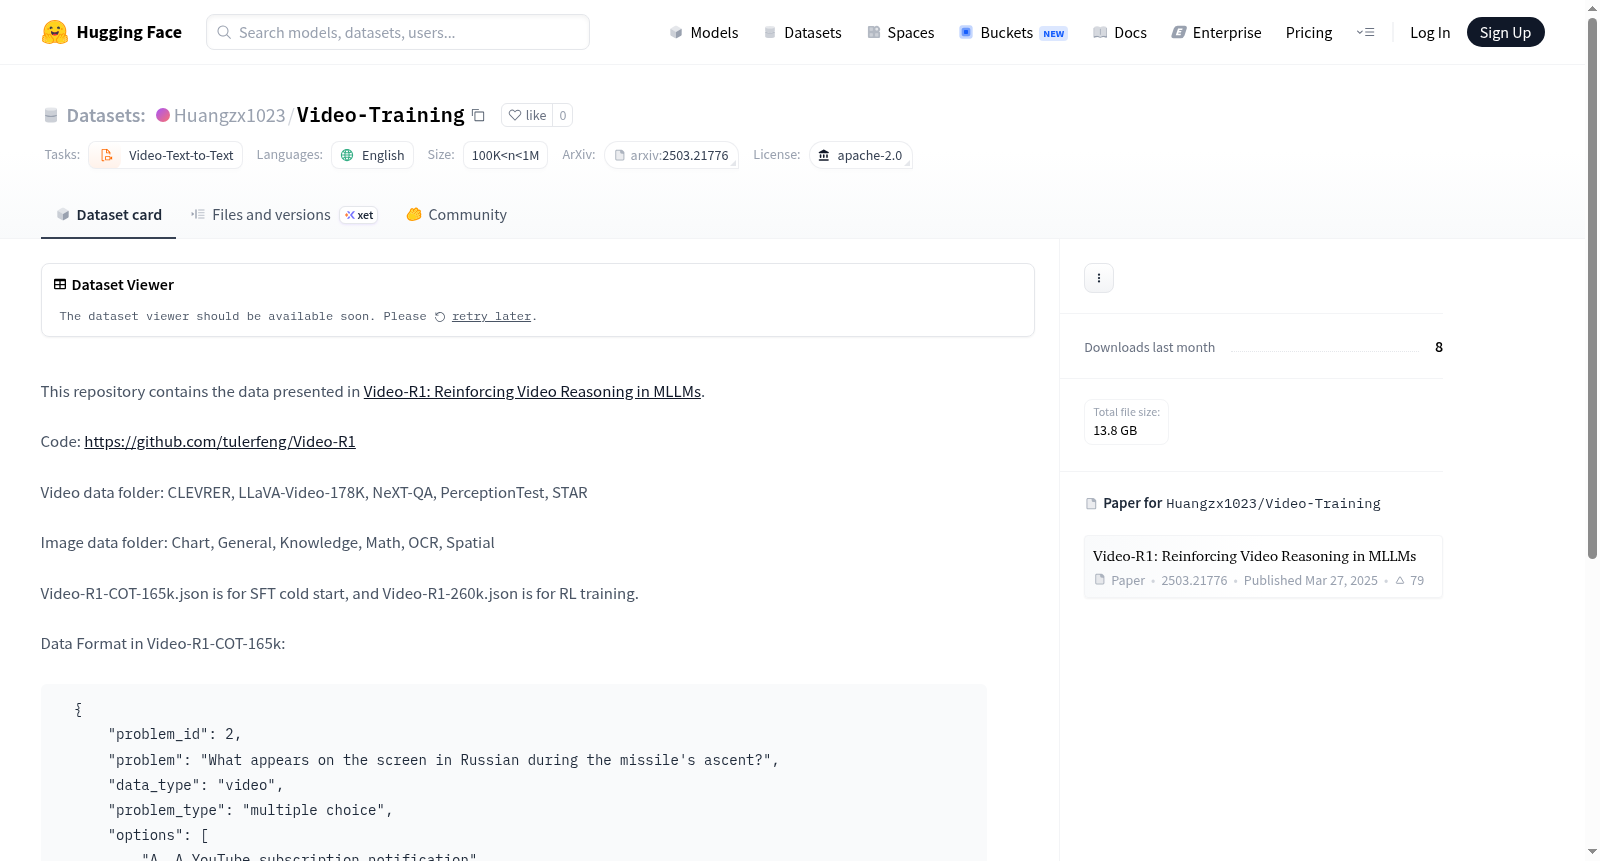Click the Video-Text-to-Text task tag
Screen dimensions: 1600x861
point(166,155)
